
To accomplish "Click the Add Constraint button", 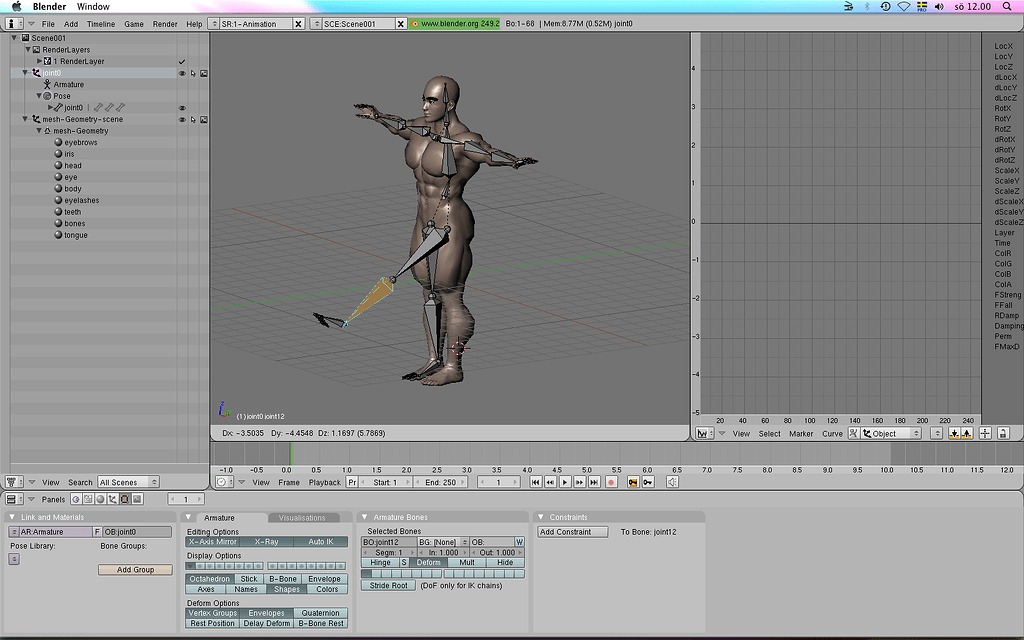I will tap(572, 532).
